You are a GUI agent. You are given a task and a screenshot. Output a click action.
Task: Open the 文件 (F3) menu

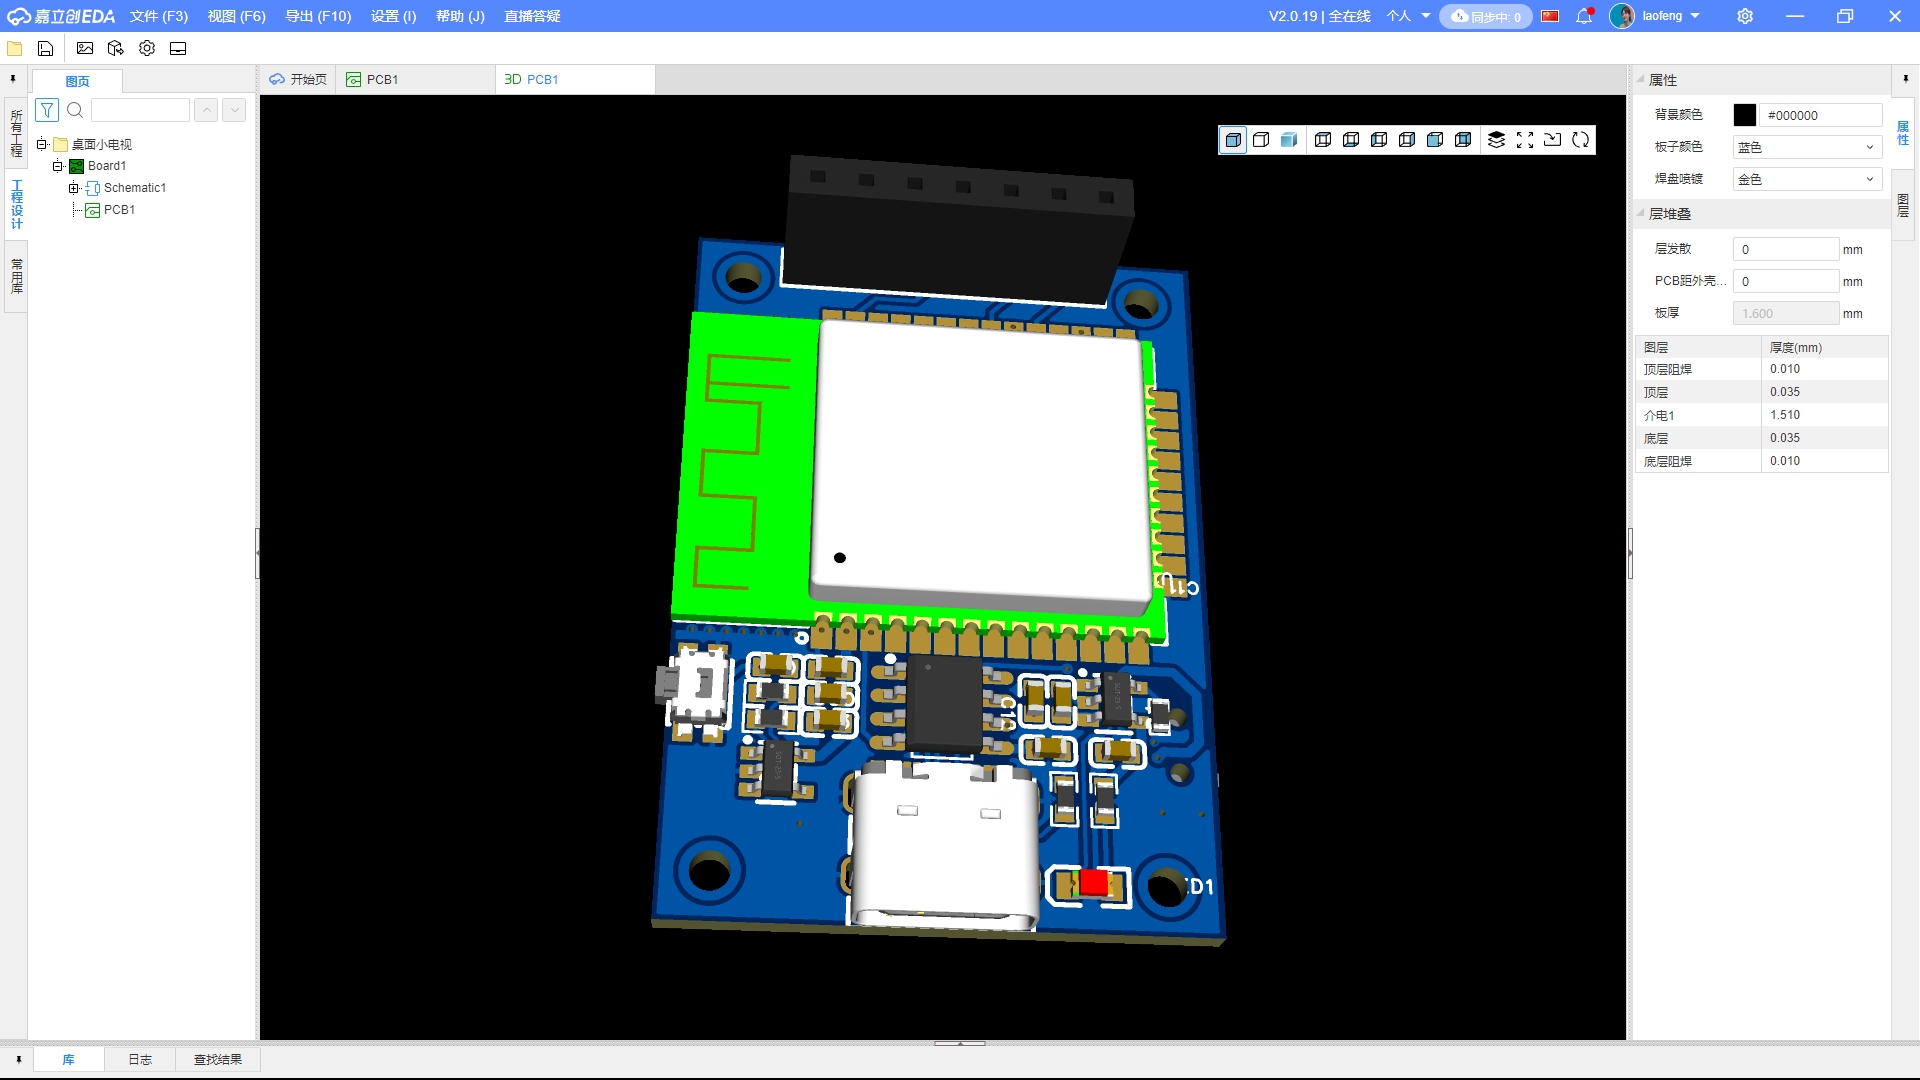(x=159, y=16)
